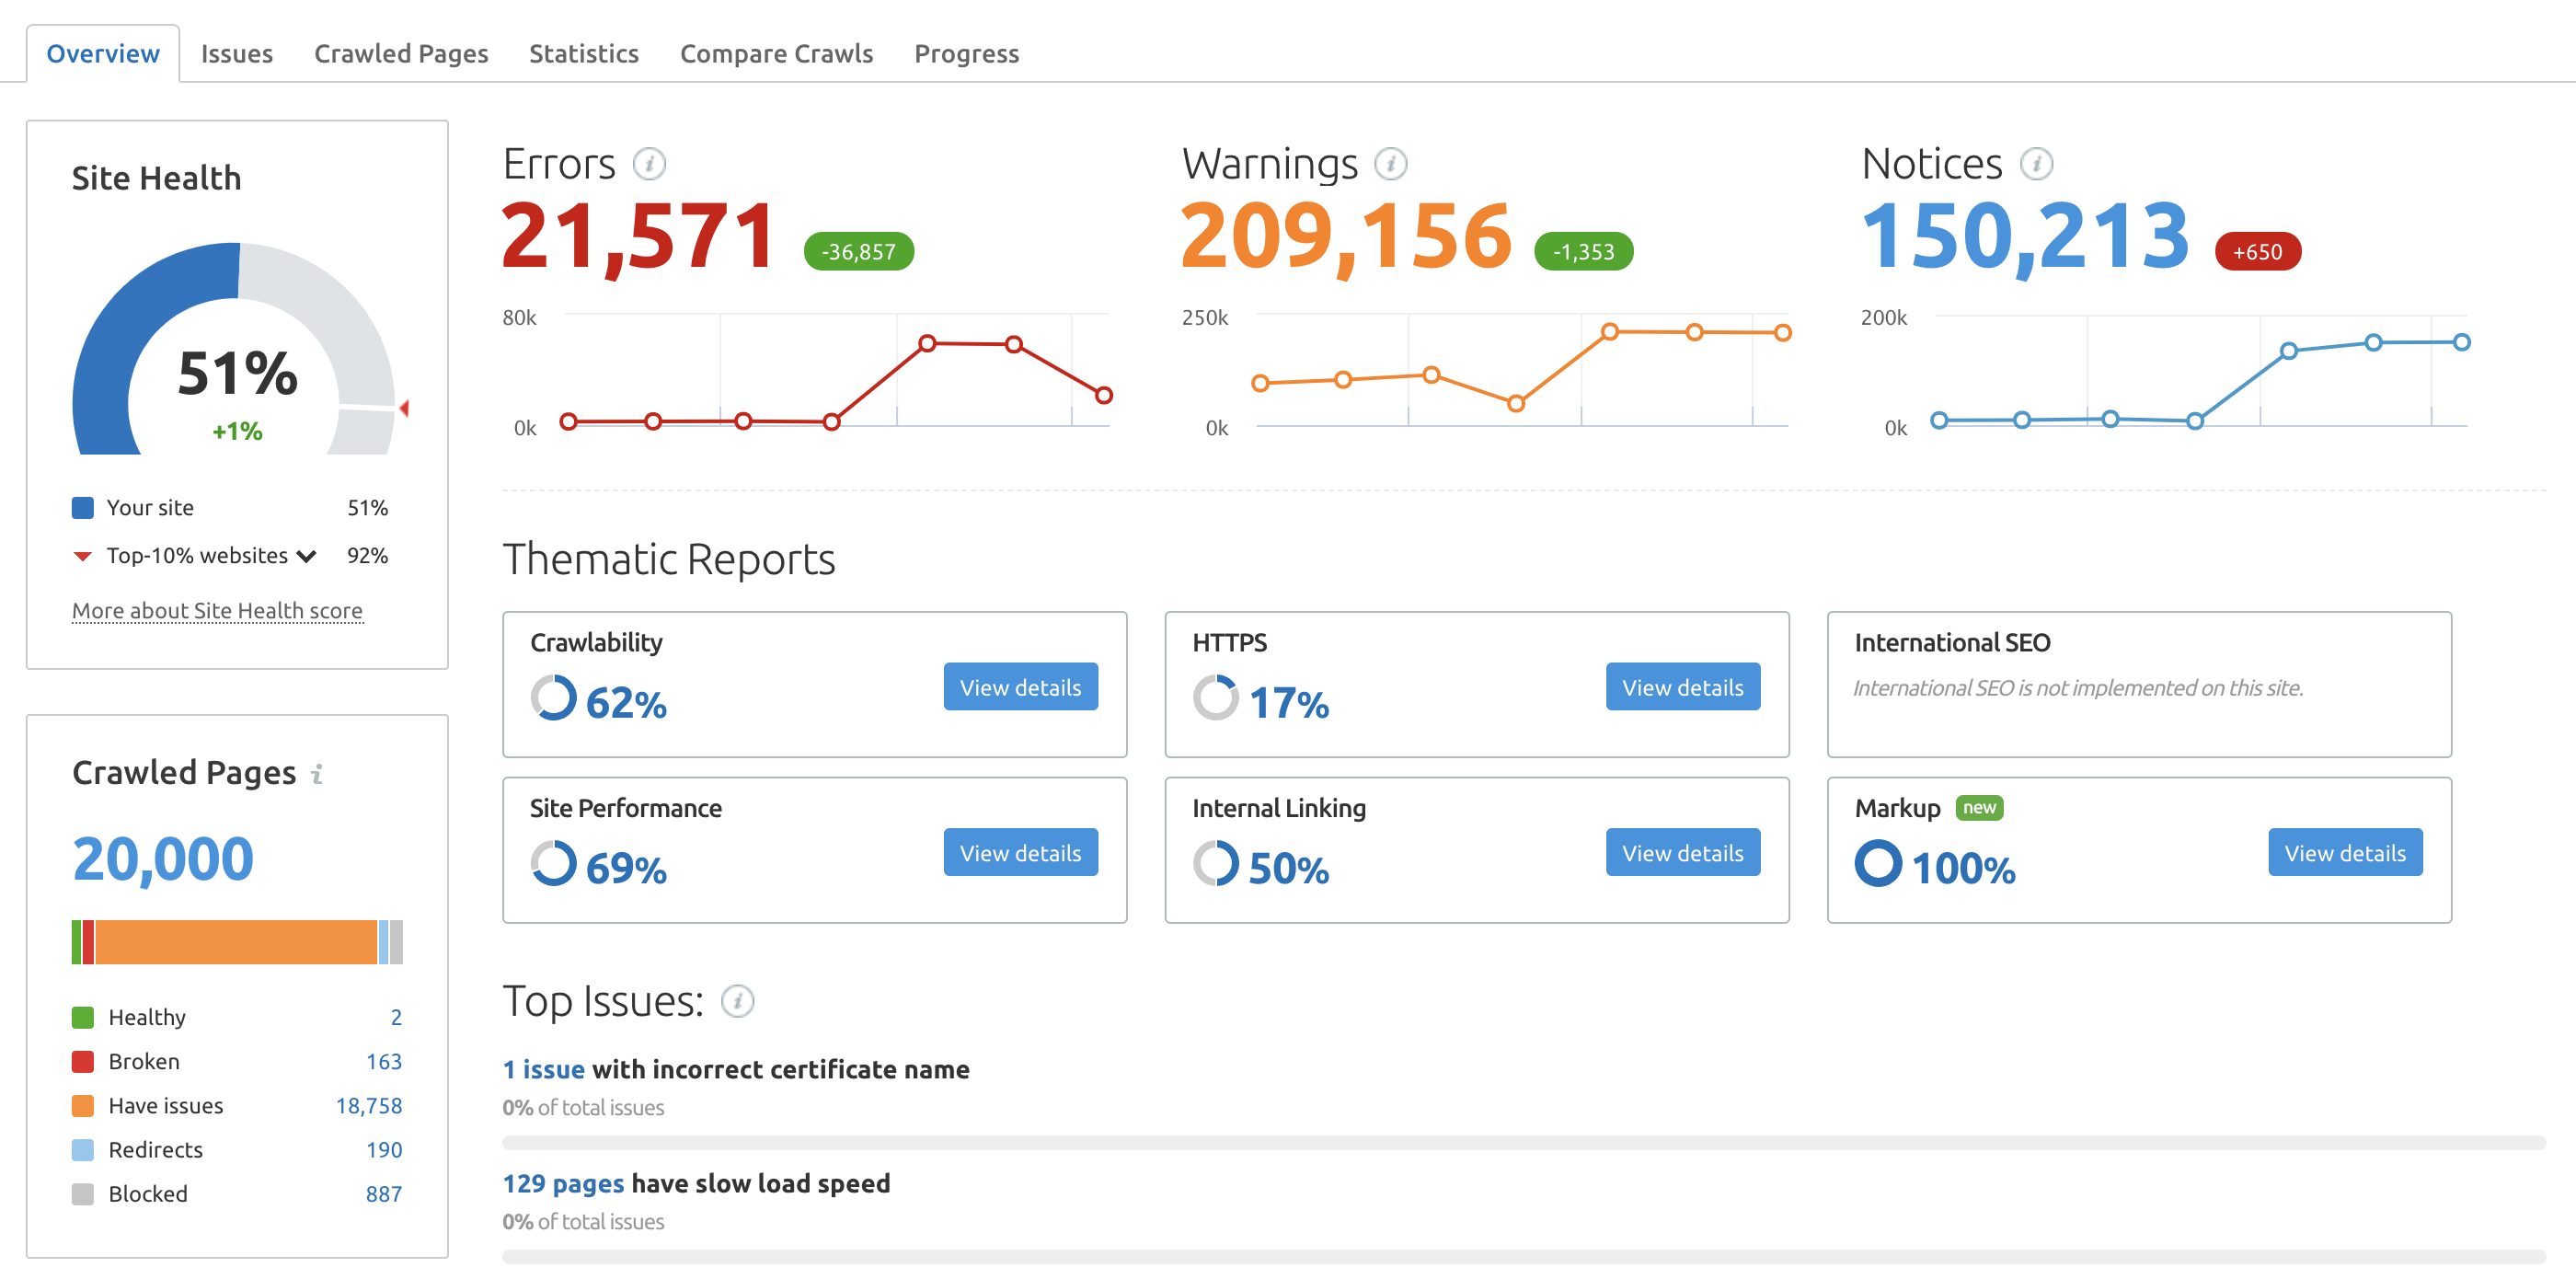Open the Compare Crawls tab

coord(776,53)
